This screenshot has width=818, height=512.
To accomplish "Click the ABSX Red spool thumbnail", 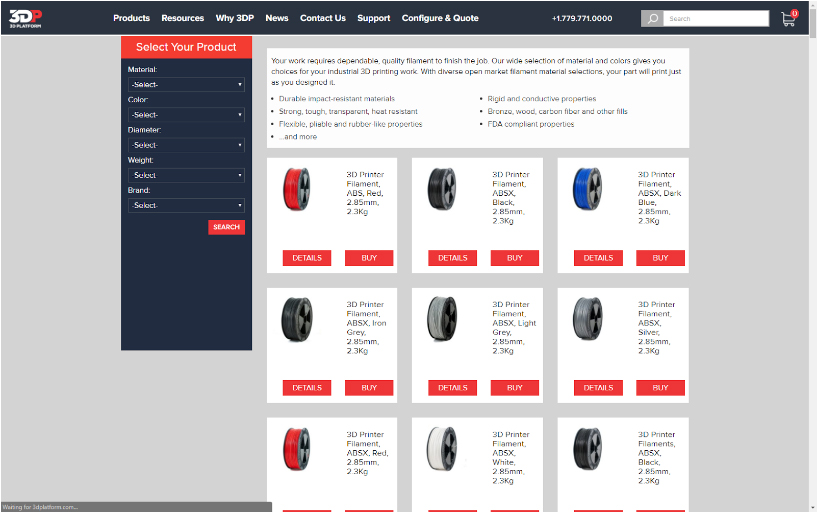I will click(297, 449).
